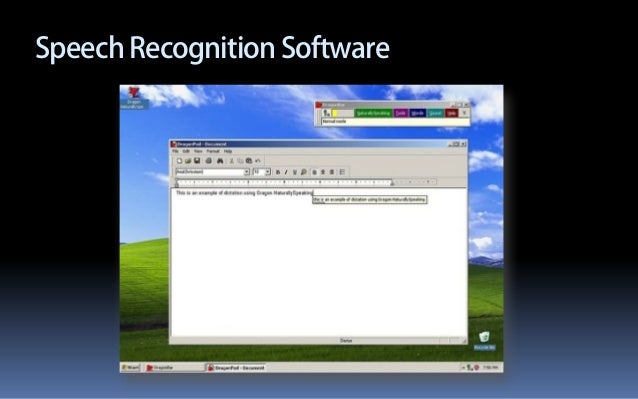Open the red Help menu on DragonBar
This screenshot has height=399, width=638.
click(x=451, y=113)
